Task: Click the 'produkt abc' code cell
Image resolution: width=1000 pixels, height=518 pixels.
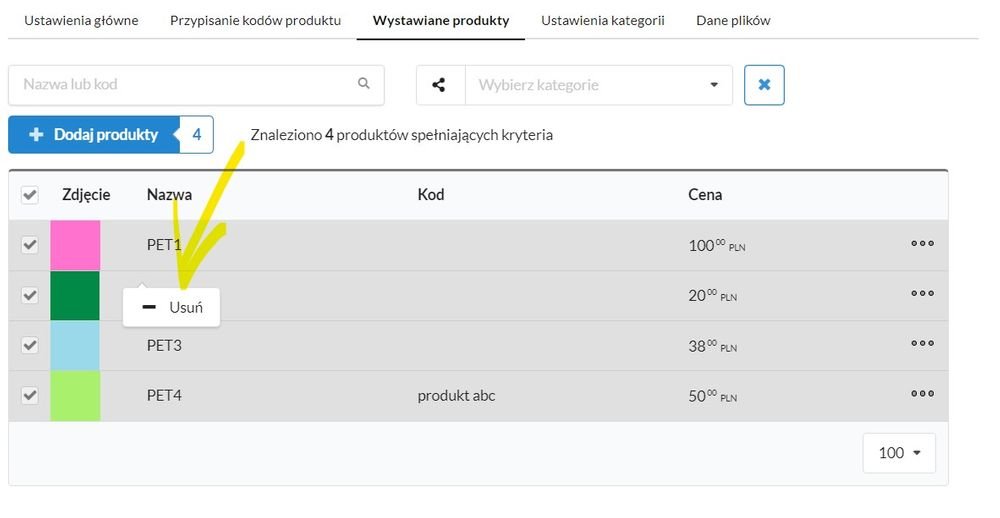Action: pyautogui.click(x=456, y=396)
